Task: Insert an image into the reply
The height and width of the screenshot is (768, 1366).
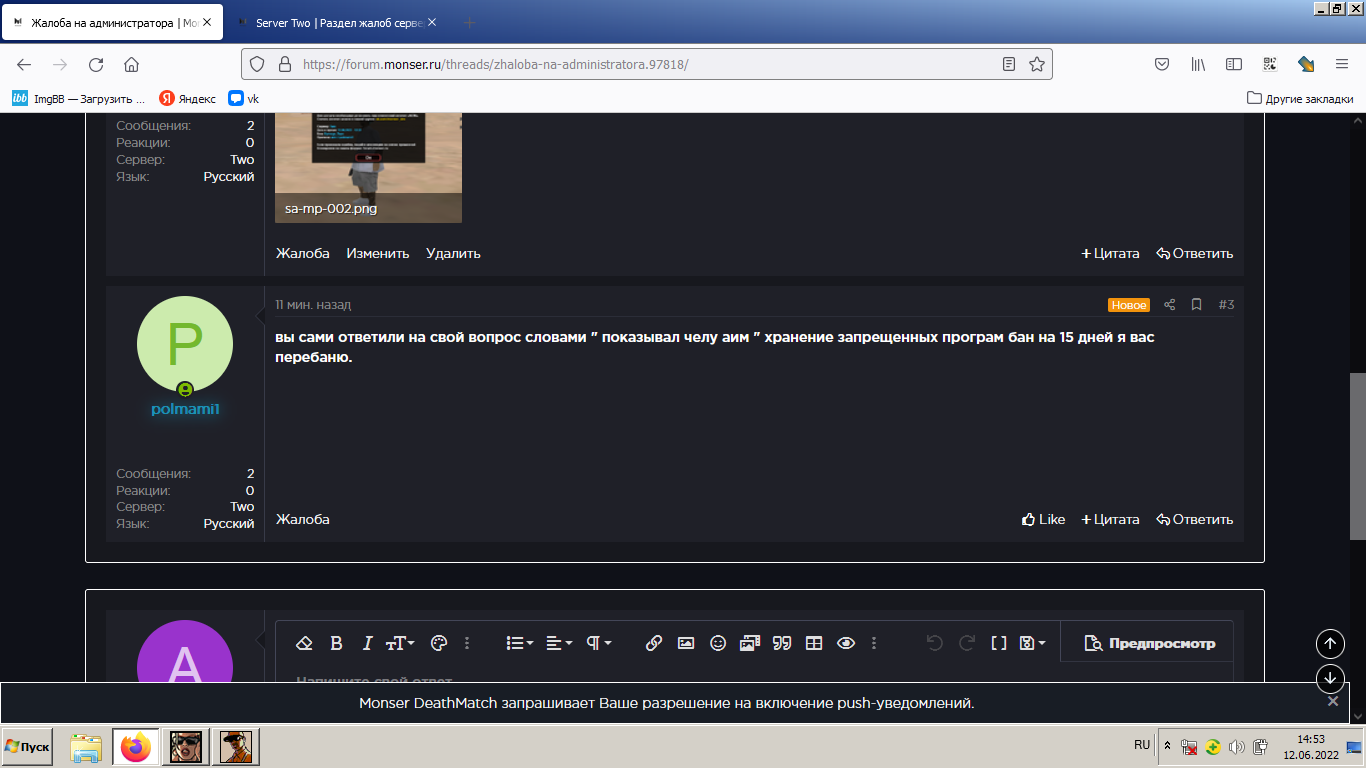Action: (x=686, y=643)
